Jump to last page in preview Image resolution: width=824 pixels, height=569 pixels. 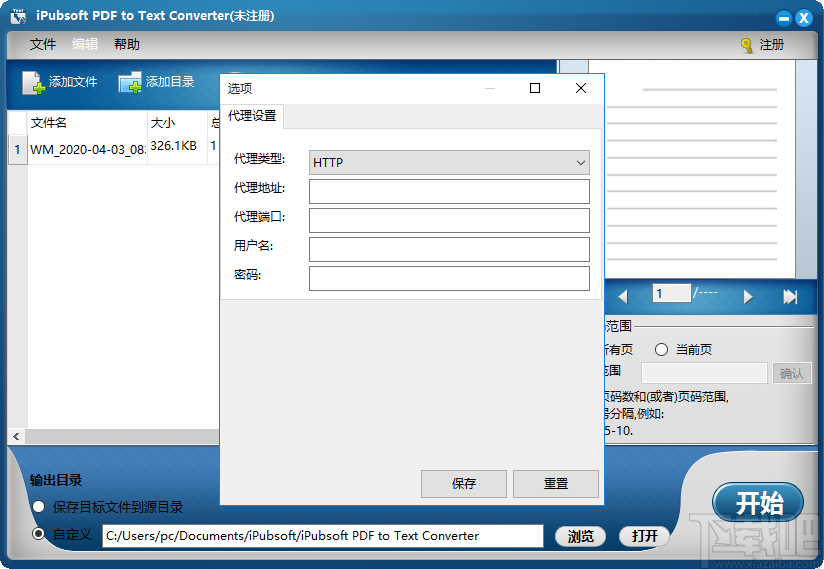[x=790, y=297]
